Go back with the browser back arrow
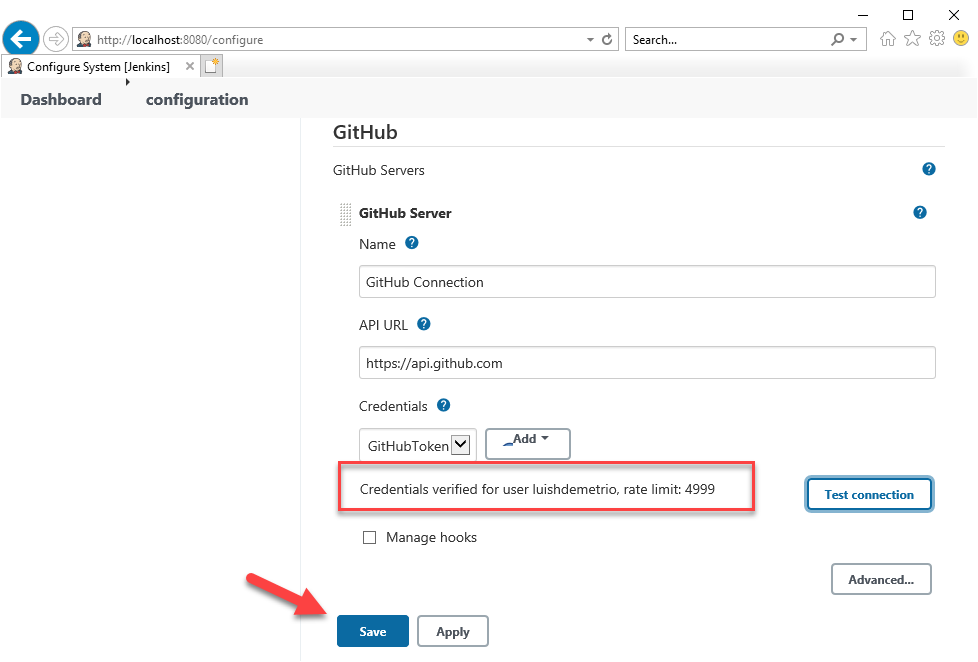This screenshot has height=662, width=978. pyautogui.click(x=21, y=39)
